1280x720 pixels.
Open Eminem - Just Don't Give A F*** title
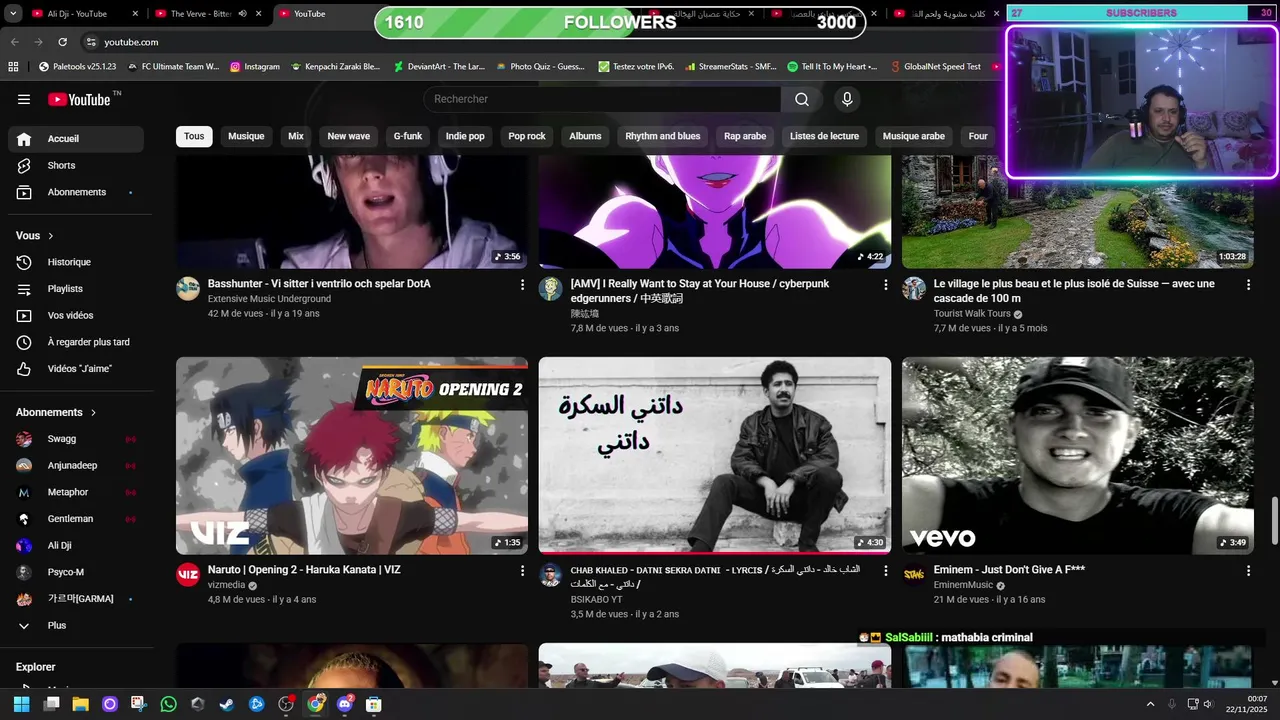pyautogui.click(x=1009, y=570)
